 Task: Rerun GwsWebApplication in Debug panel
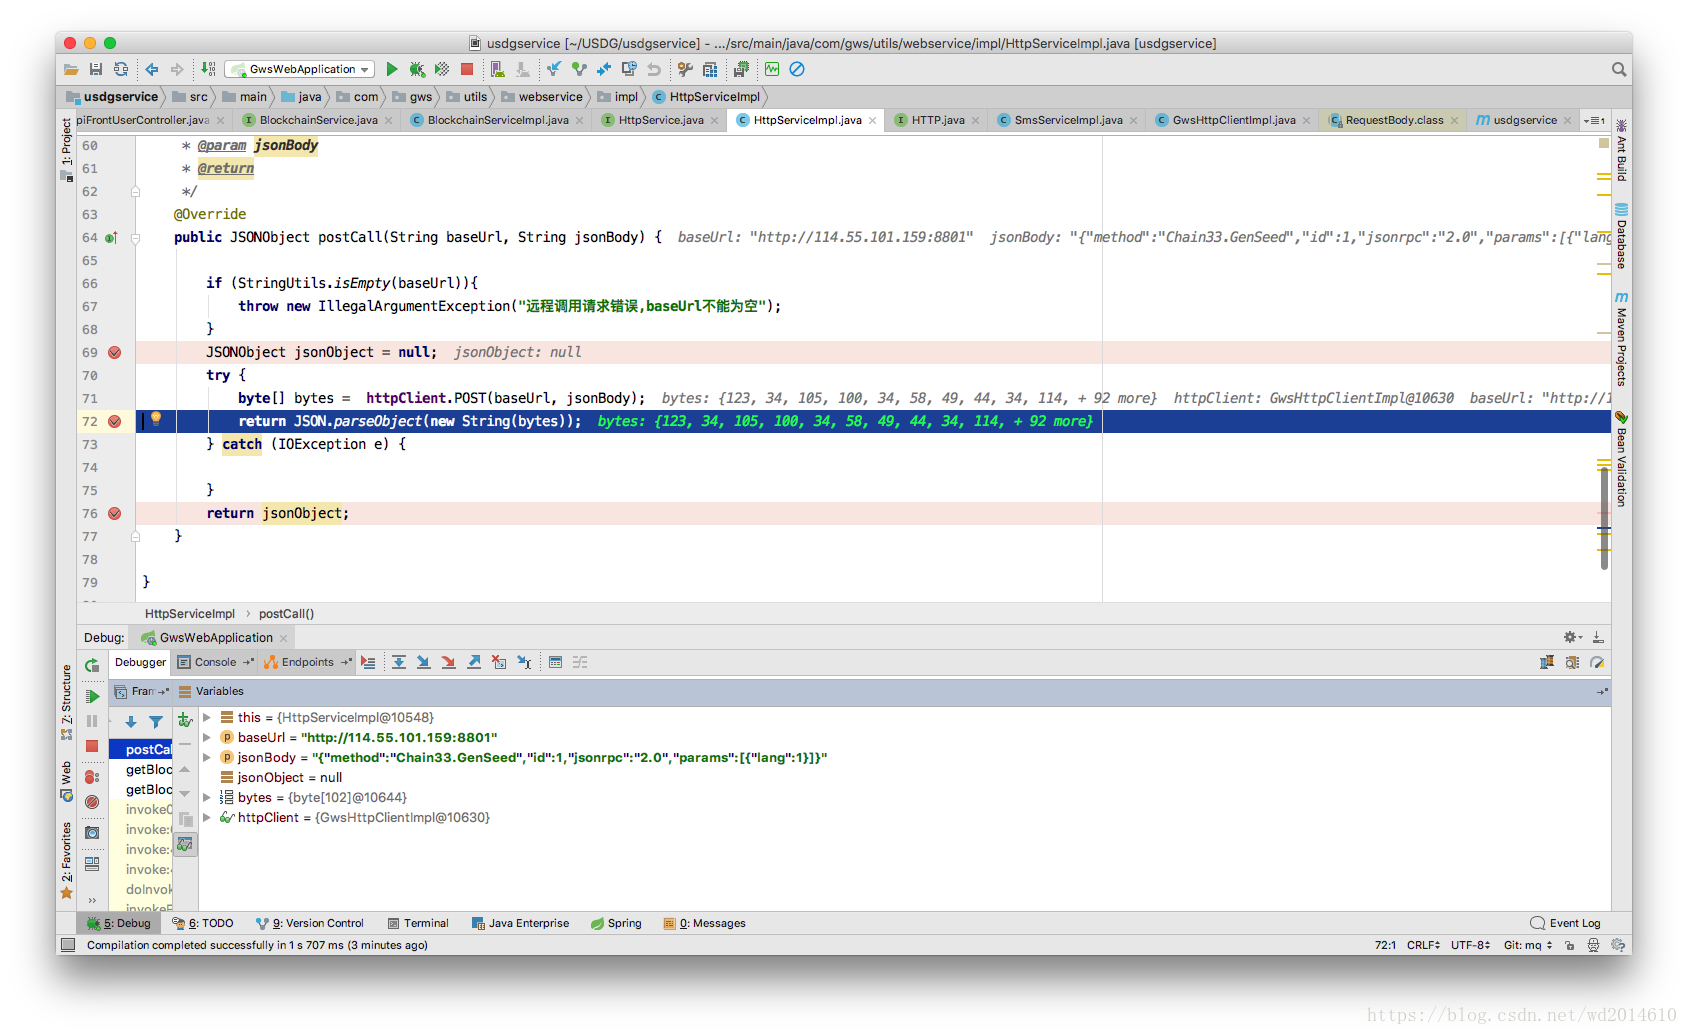pos(92,665)
